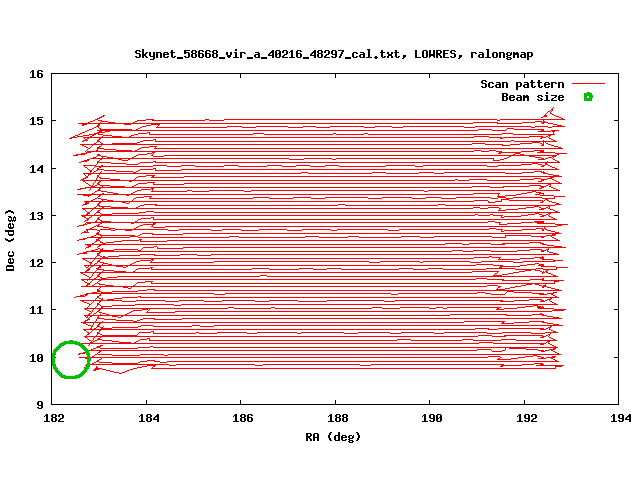Screen dimensions: 640x480
Task: Click the y-axis tick label 15
Action: pos(36,121)
